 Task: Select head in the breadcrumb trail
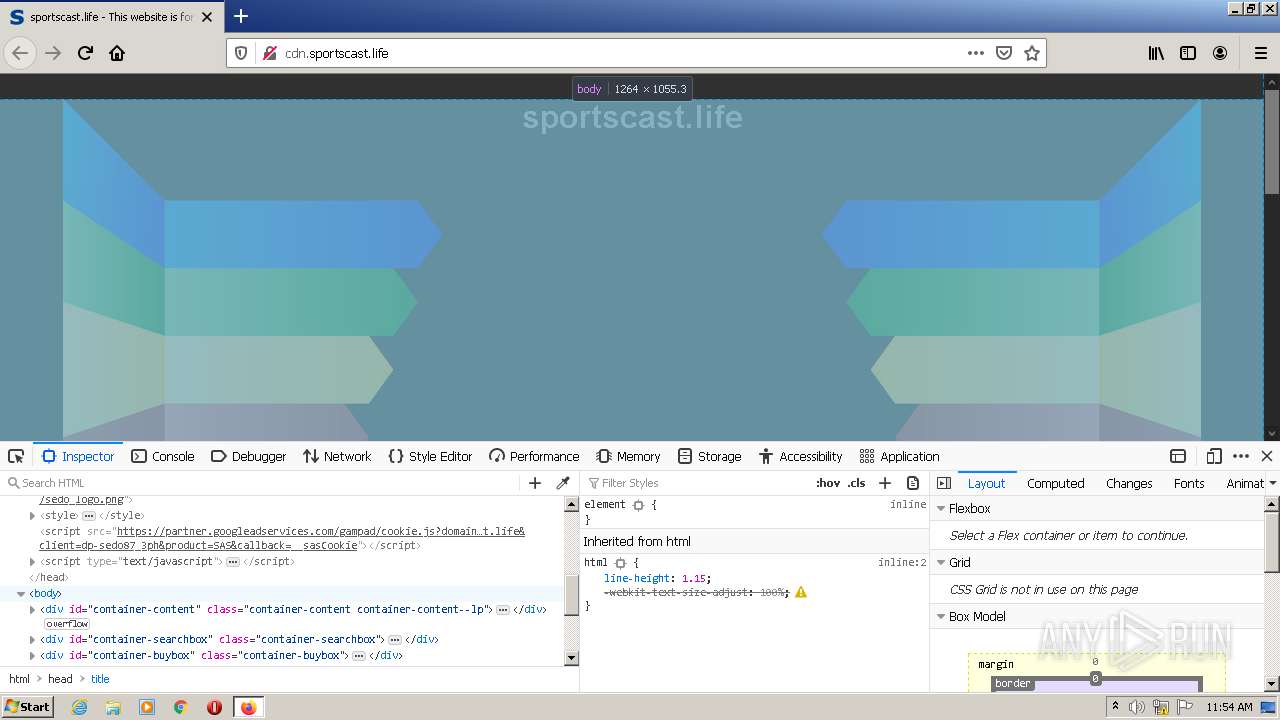pyautogui.click(x=60, y=679)
